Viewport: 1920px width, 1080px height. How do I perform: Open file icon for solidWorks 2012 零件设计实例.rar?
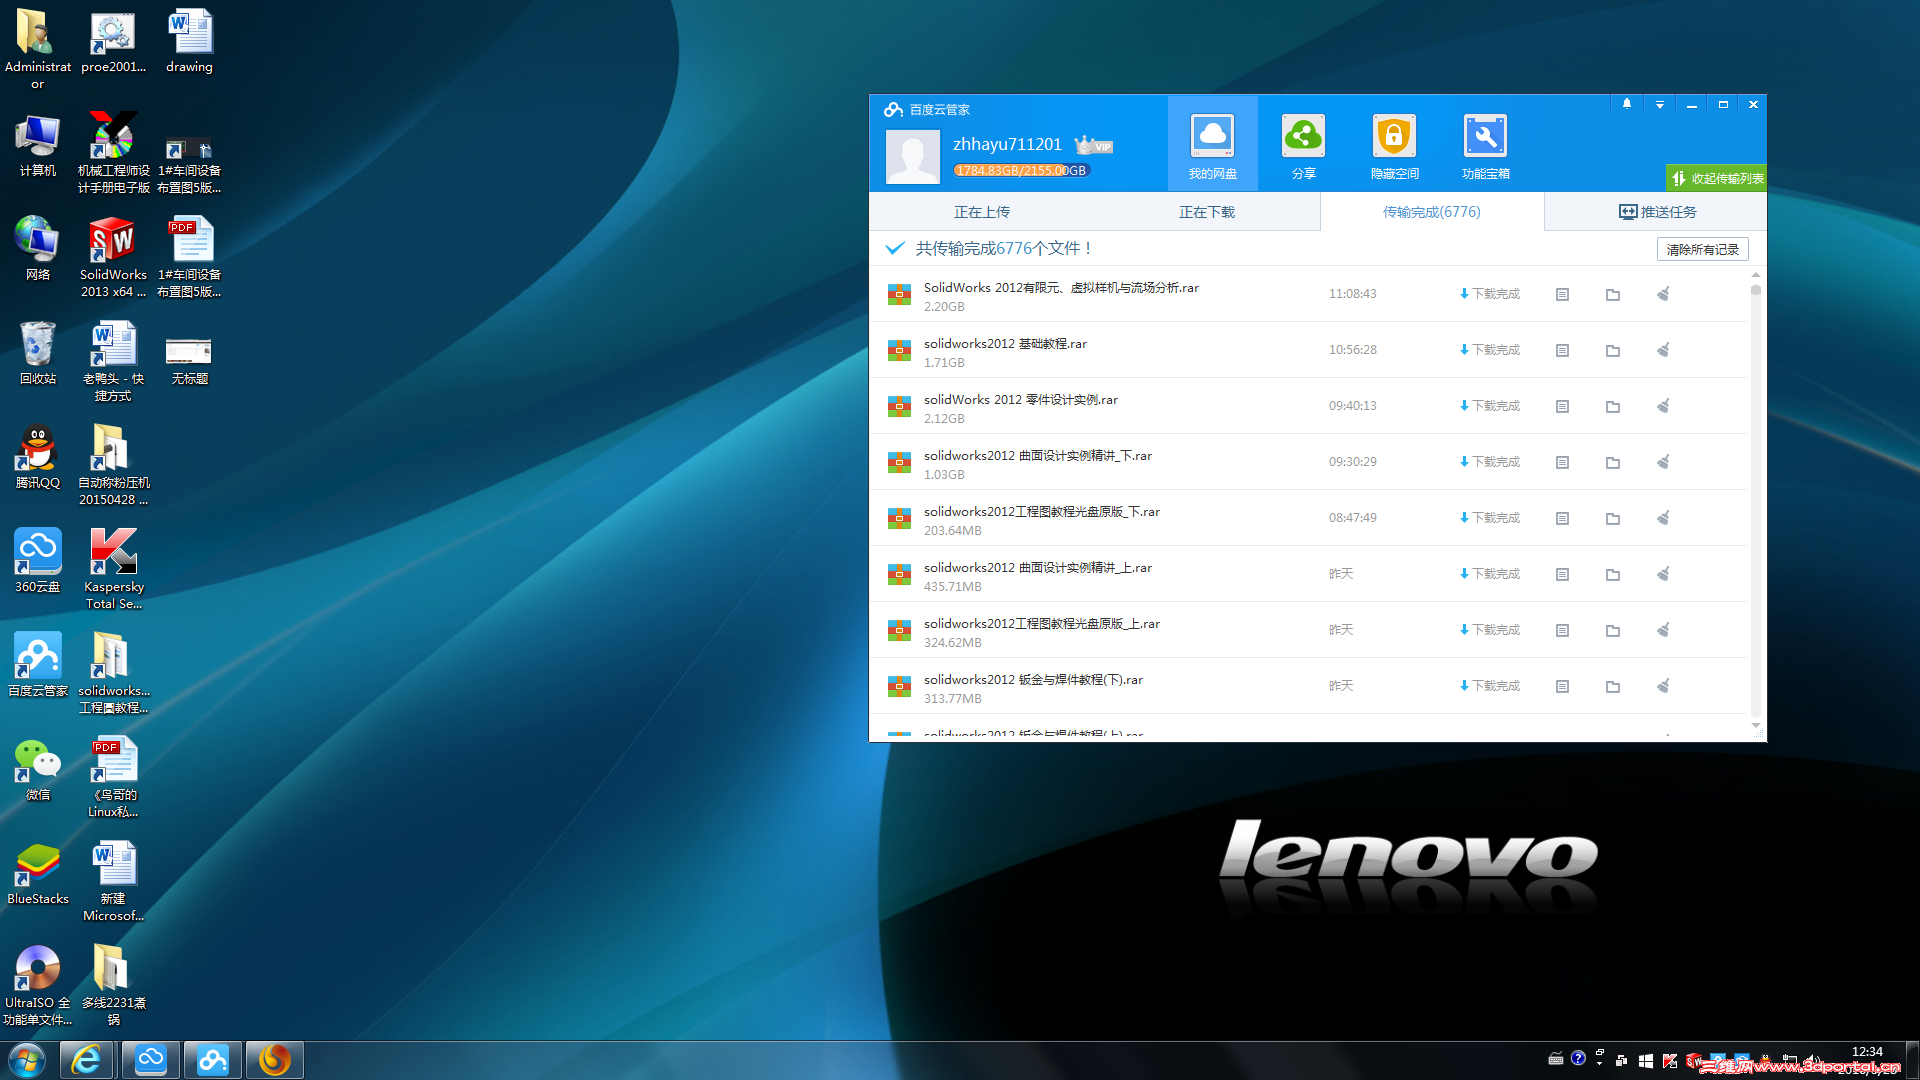(1562, 406)
